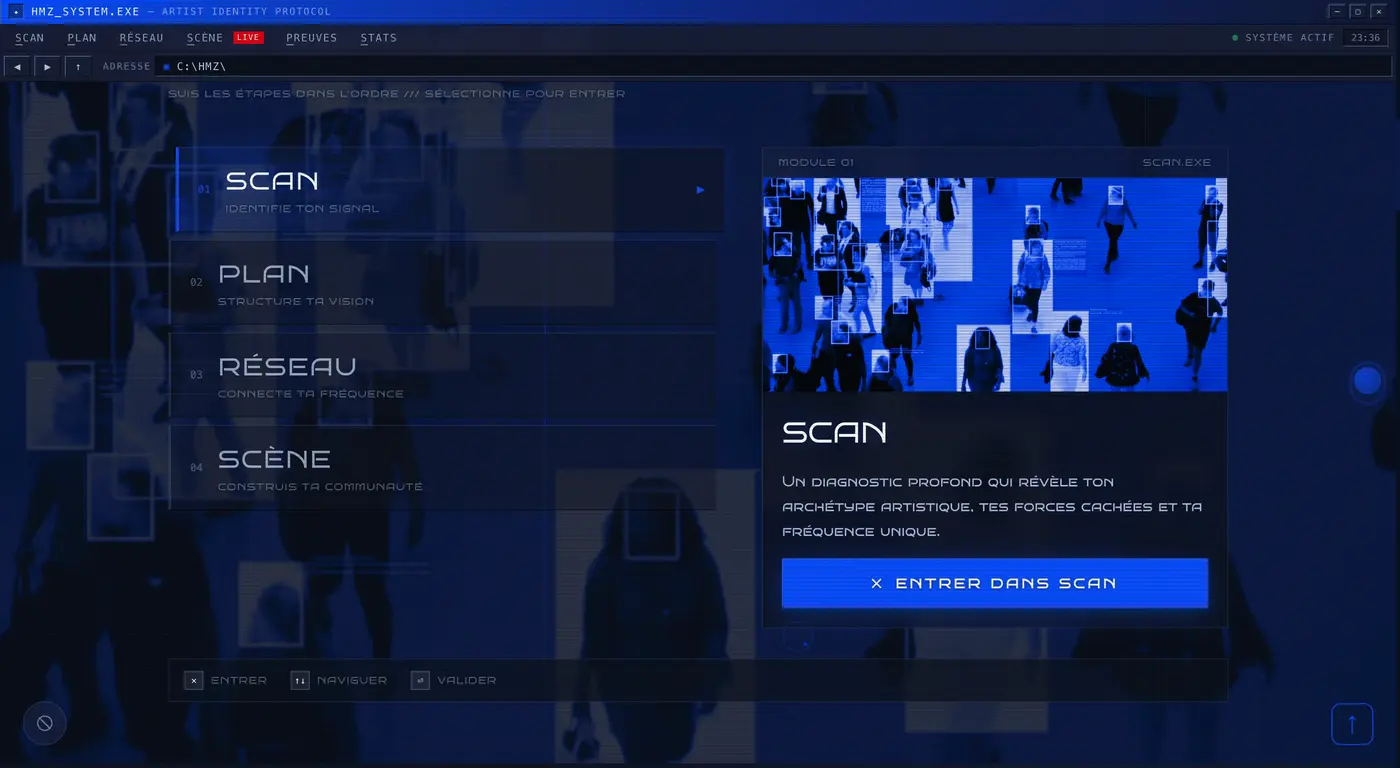Open the SCÈNE menu item

(x=205, y=38)
